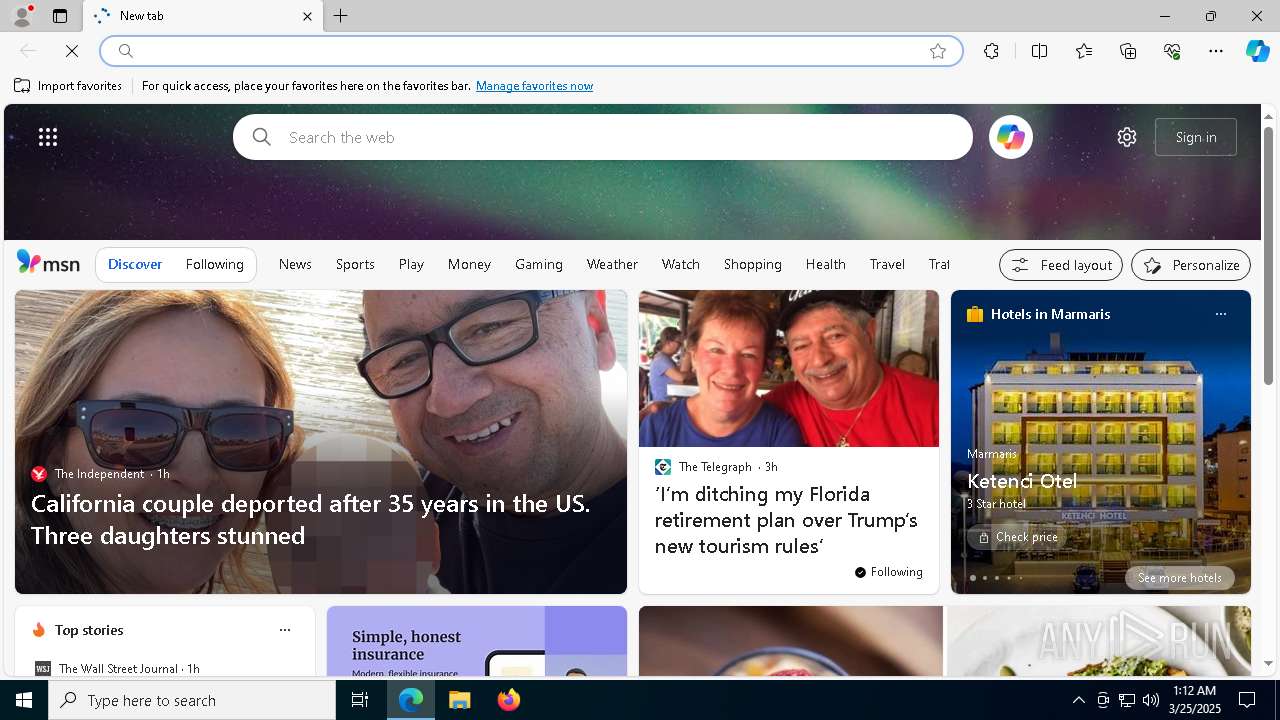The height and width of the screenshot is (720, 1280).
Task: Open Browser essentials icon
Action: (1172, 51)
